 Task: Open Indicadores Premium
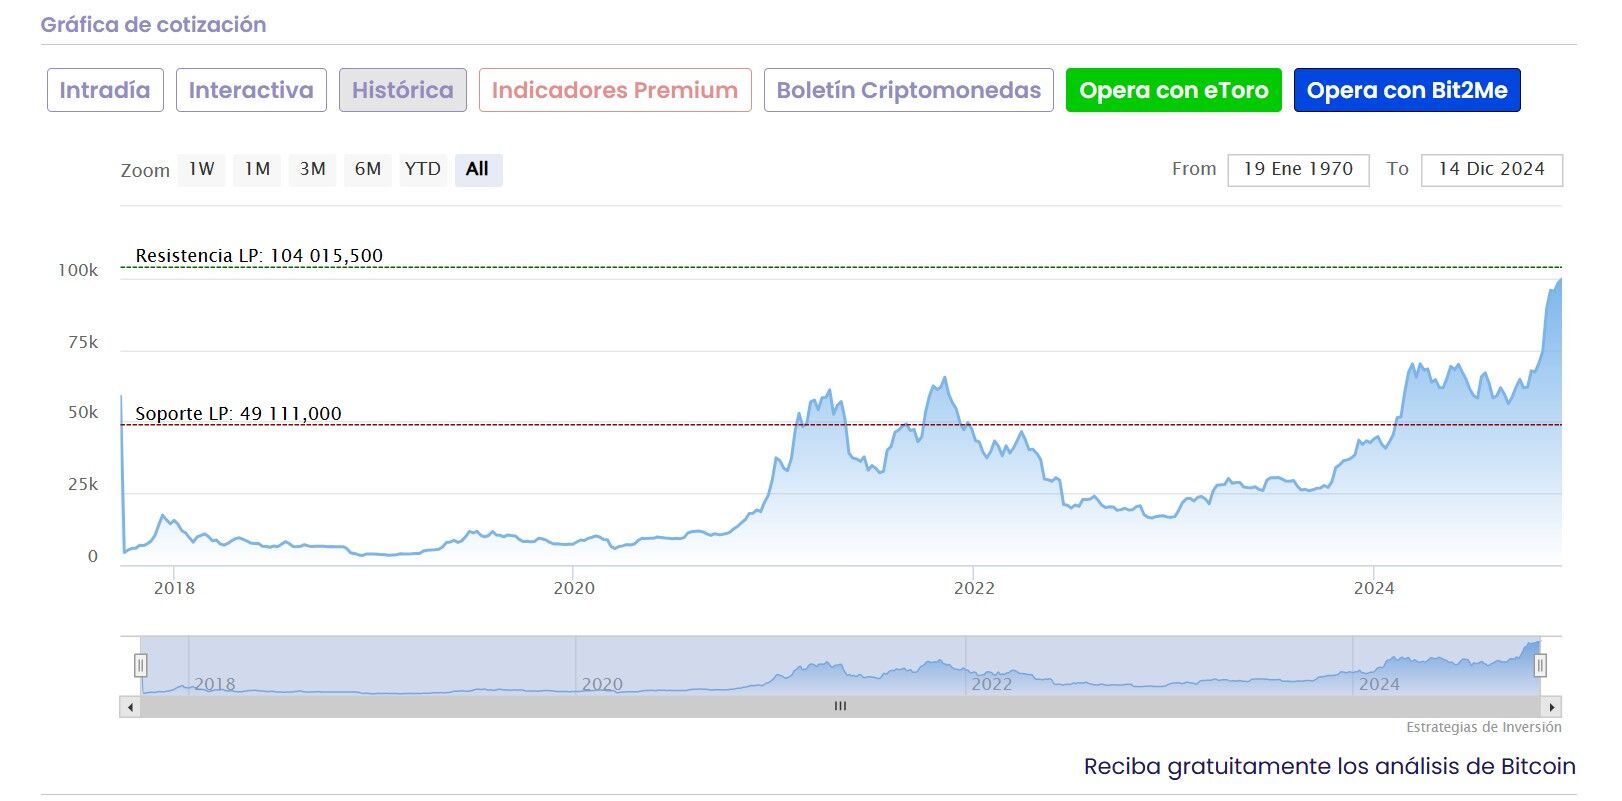[615, 90]
